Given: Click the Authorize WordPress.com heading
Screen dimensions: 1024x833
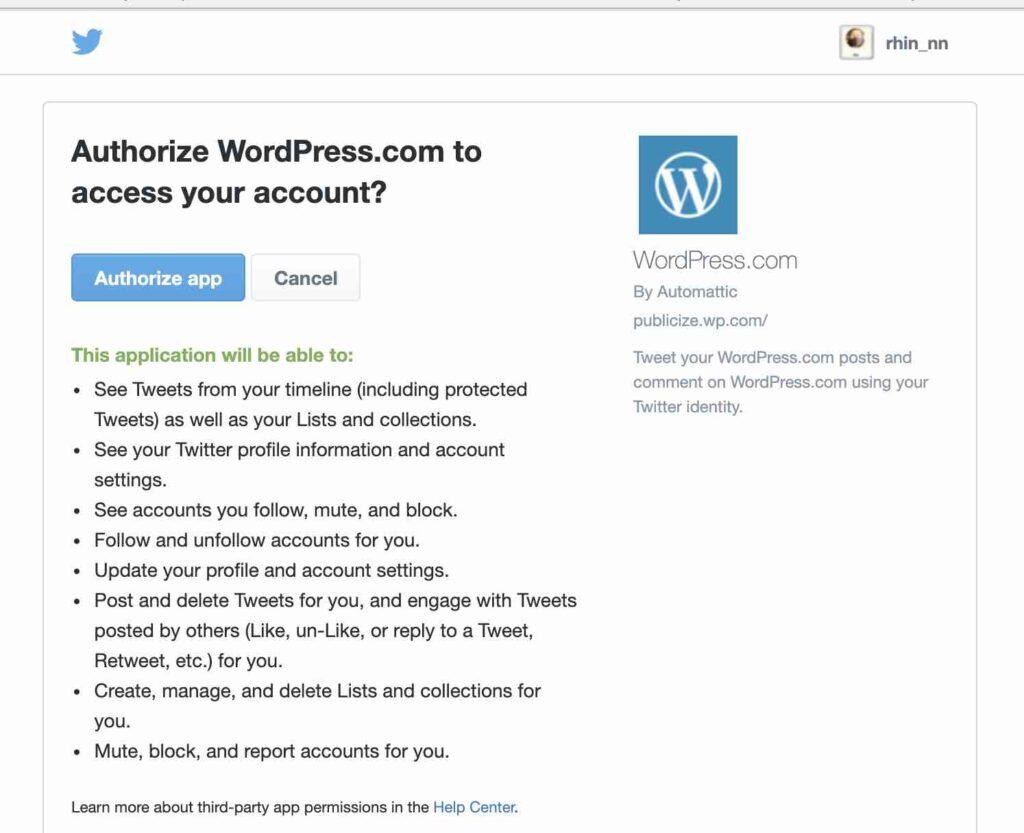Looking at the screenshot, I should [276, 172].
